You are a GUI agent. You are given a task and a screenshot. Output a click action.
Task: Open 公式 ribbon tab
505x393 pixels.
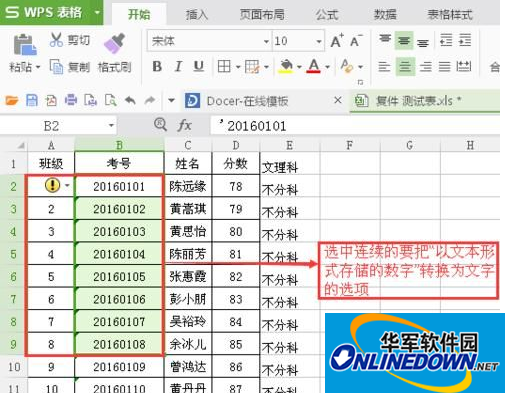(x=327, y=14)
